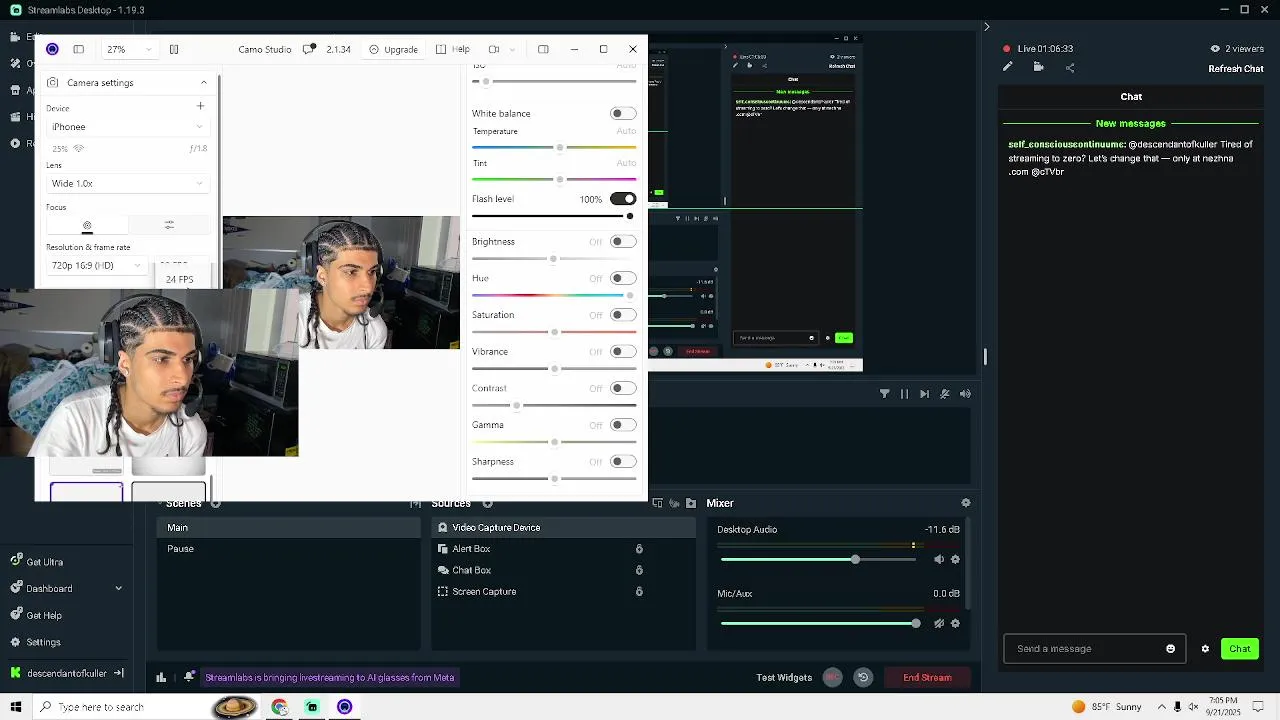Image resolution: width=1280 pixels, height=720 pixels.
Task: Edit stream info pencil icon
Action: (x=1007, y=67)
